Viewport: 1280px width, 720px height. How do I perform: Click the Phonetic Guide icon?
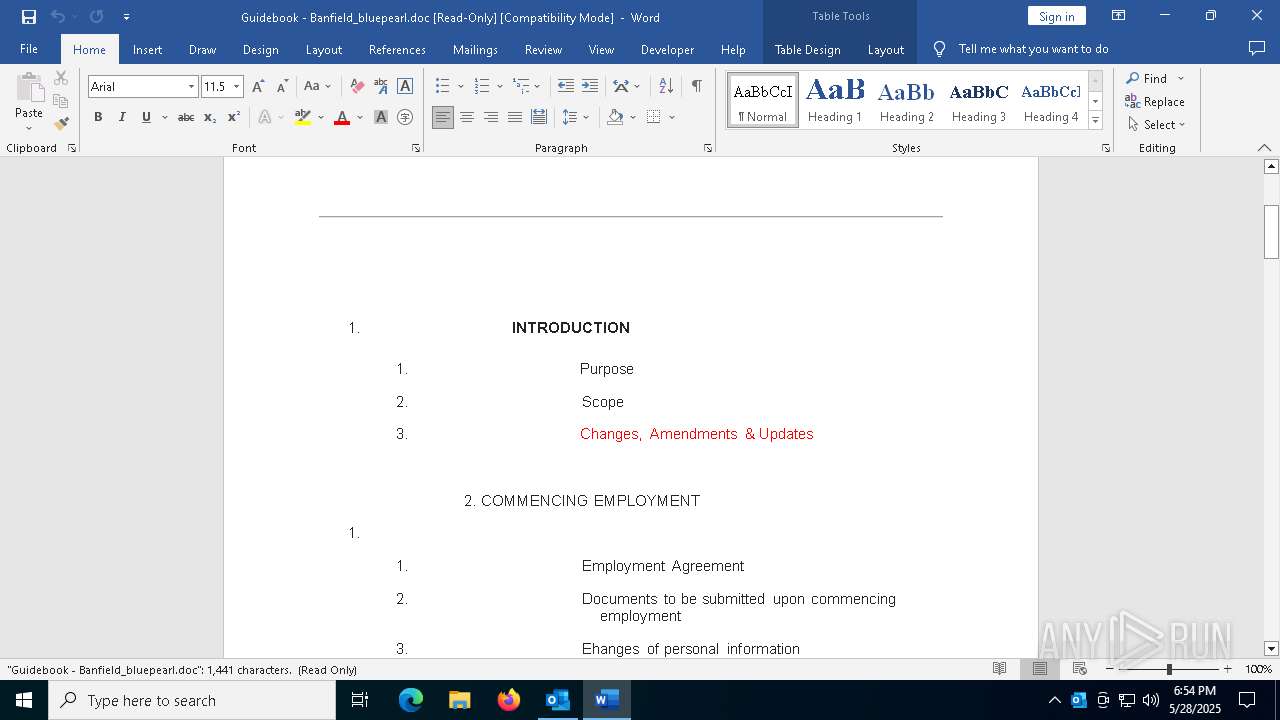point(381,87)
